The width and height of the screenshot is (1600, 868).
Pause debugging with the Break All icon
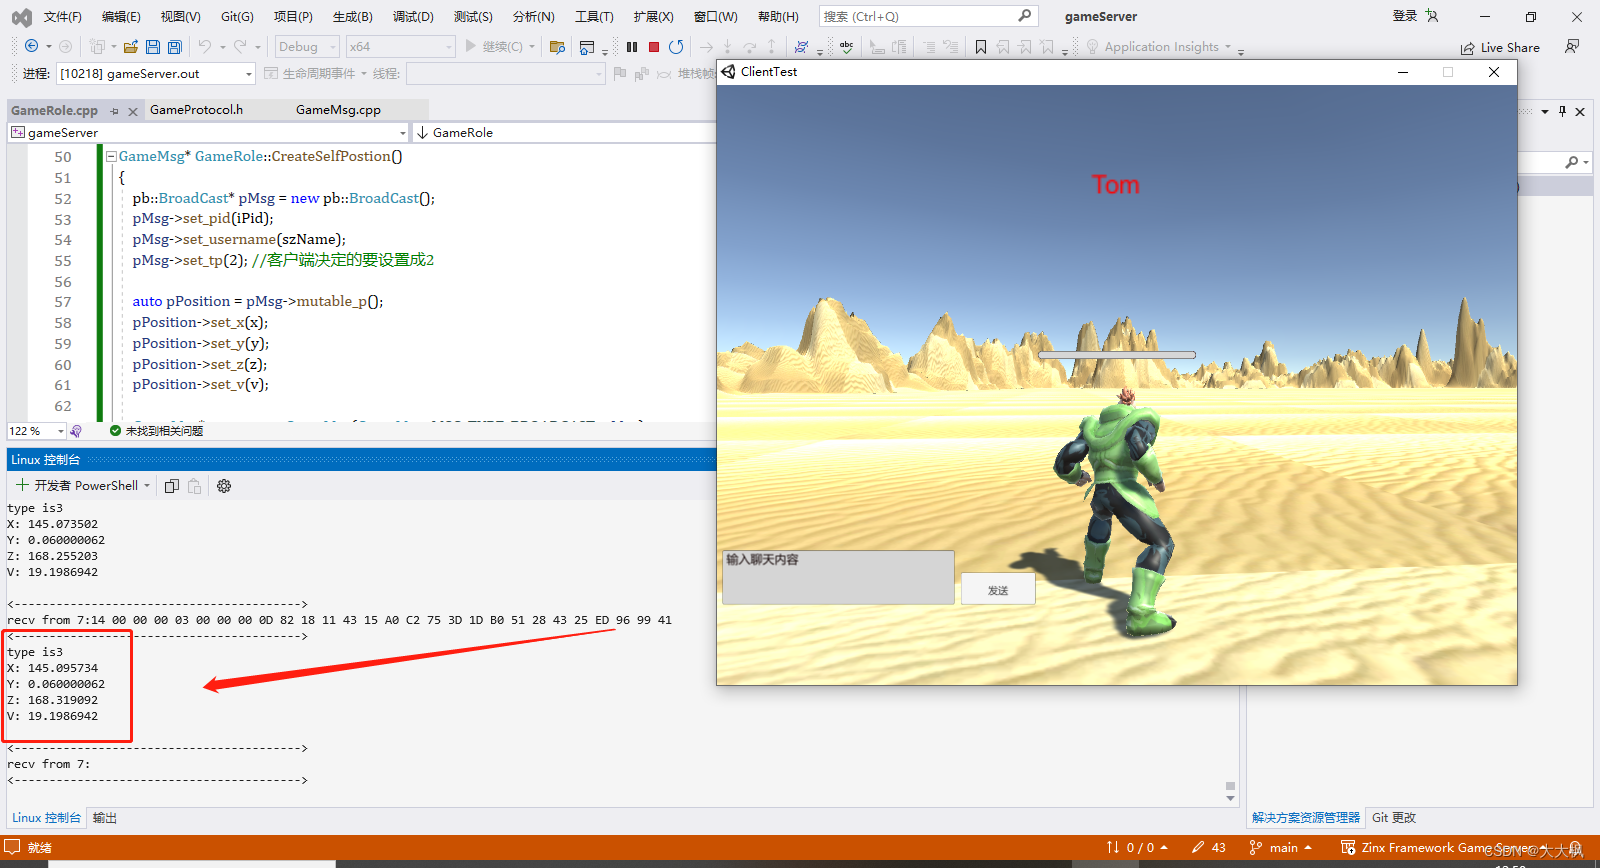tap(632, 47)
